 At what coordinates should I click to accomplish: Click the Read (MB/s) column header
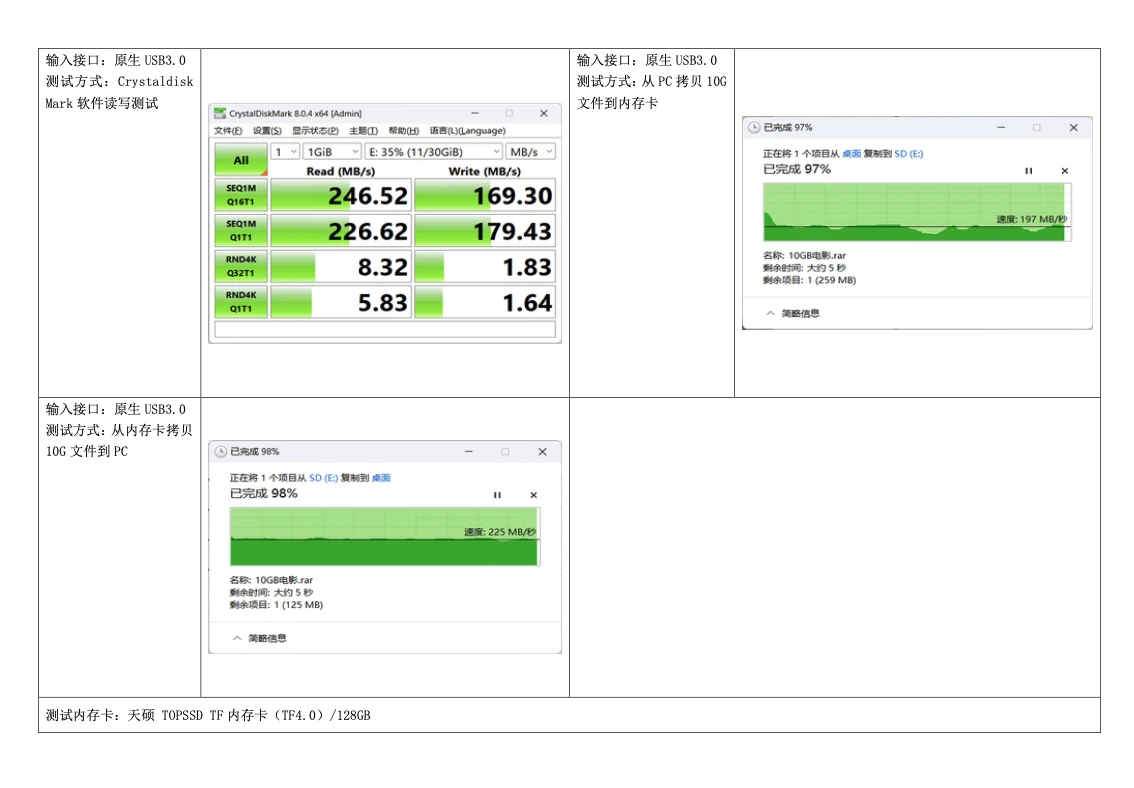point(341,171)
